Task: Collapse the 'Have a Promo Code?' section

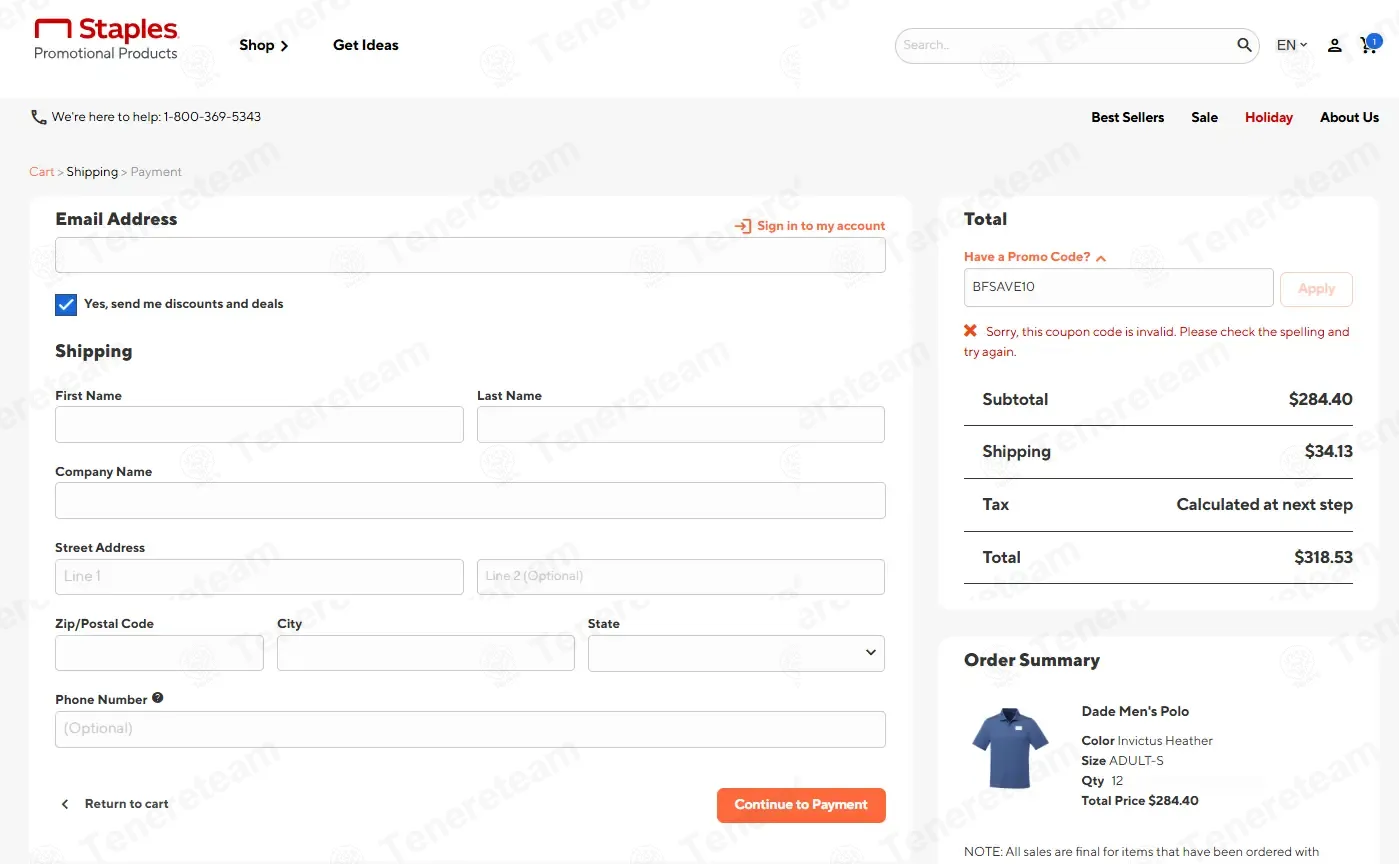Action: click(1035, 257)
